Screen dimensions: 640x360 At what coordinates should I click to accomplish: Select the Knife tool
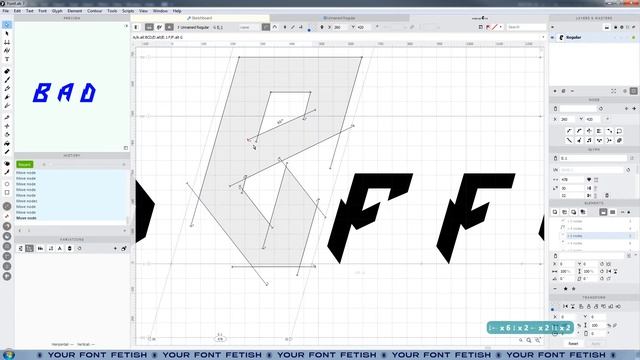coord(7,117)
